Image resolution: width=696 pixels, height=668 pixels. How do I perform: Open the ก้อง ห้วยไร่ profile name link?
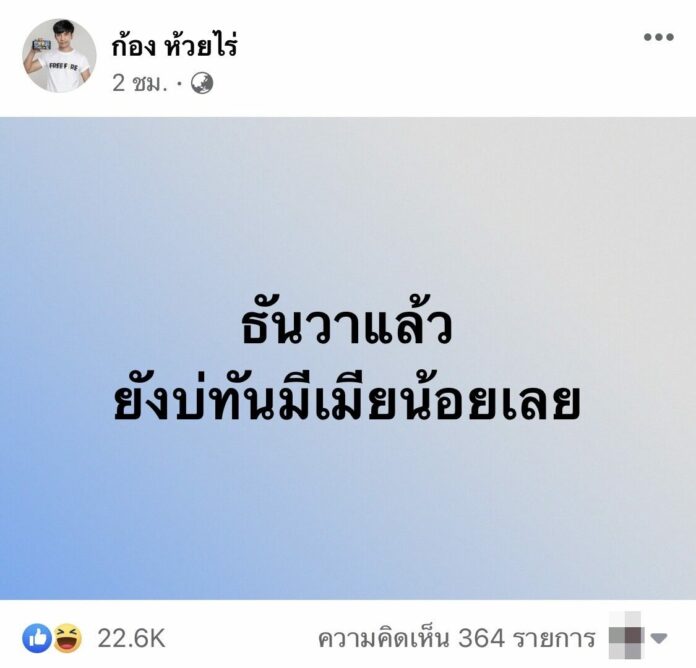coord(175,45)
